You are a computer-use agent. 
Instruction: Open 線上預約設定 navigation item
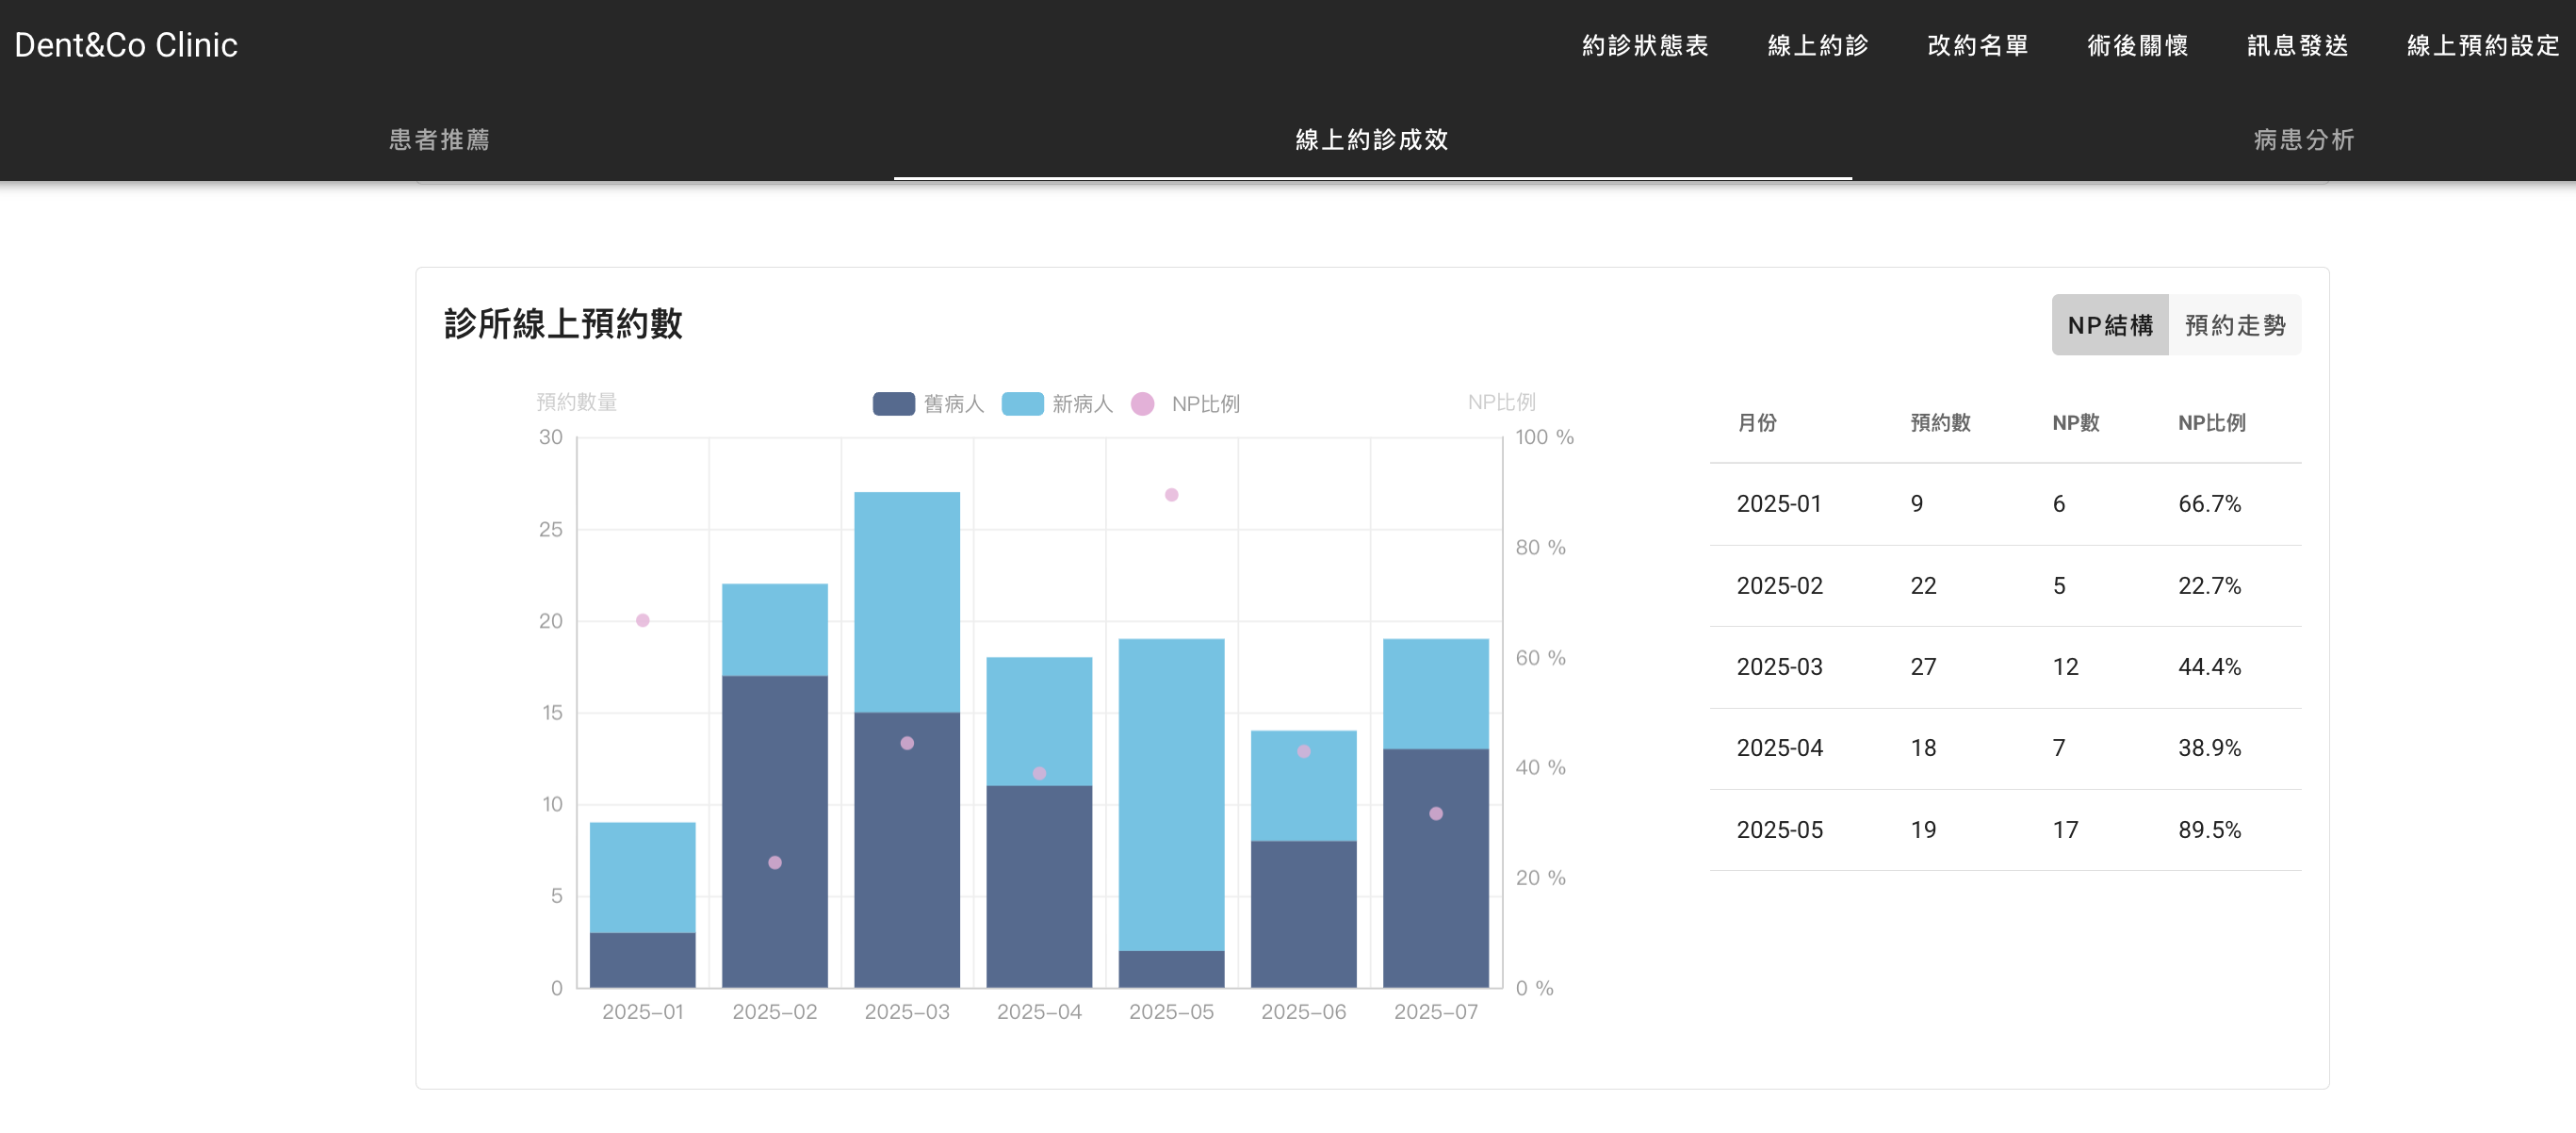(2482, 45)
